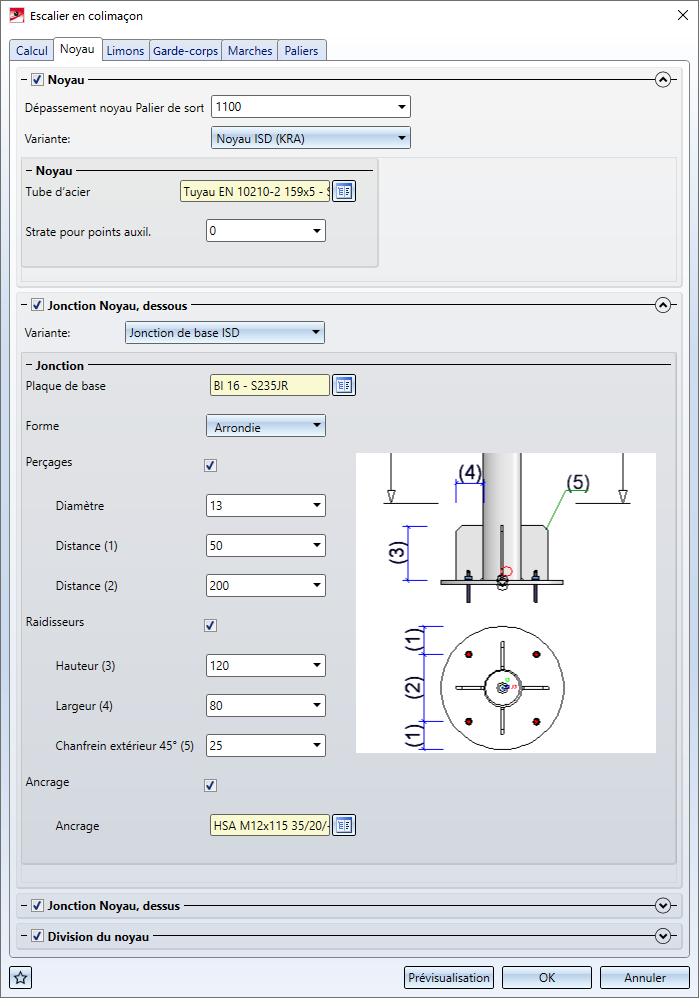Click the Annuler button
The height and width of the screenshot is (998, 699).
coord(645,977)
